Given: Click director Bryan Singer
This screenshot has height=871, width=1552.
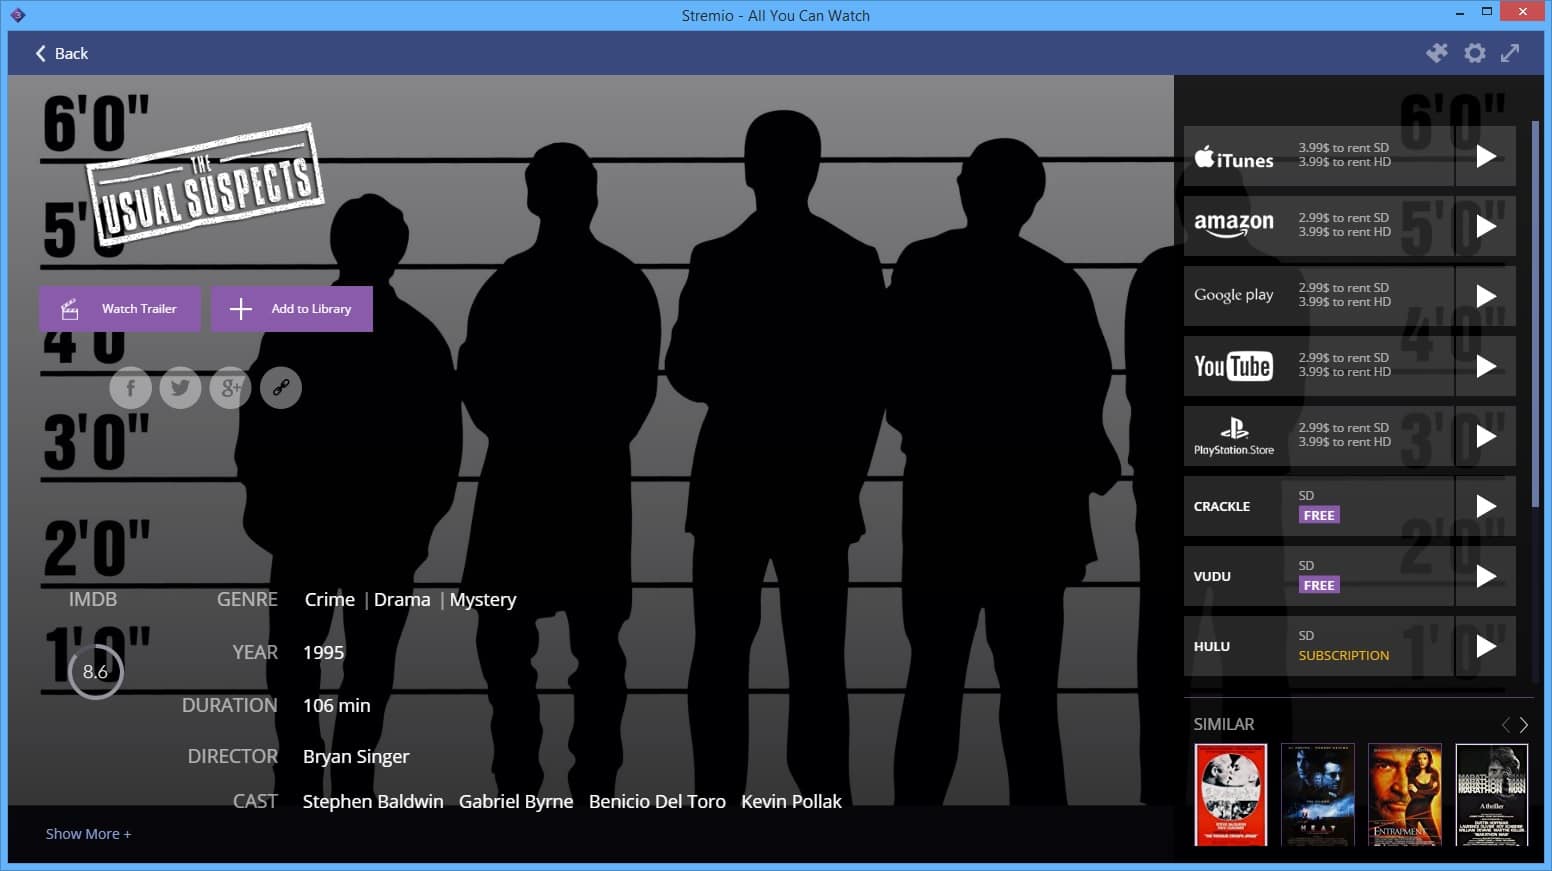Looking at the screenshot, I should point(356,757).
